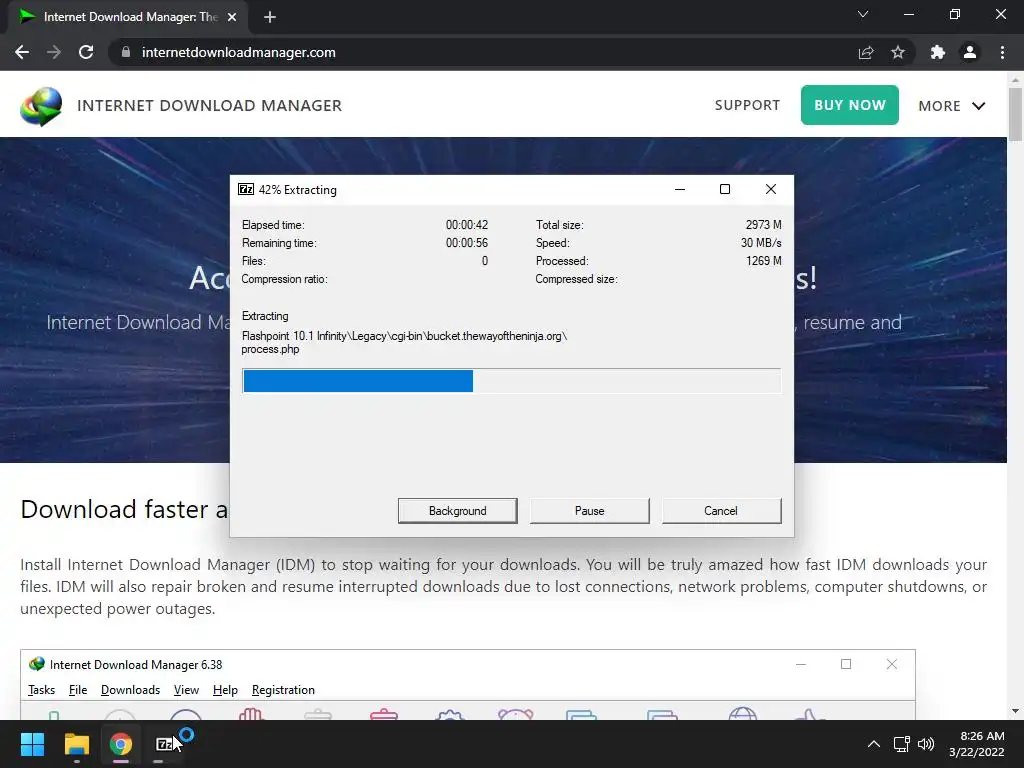Click the network tray icon

pos(902,744)
